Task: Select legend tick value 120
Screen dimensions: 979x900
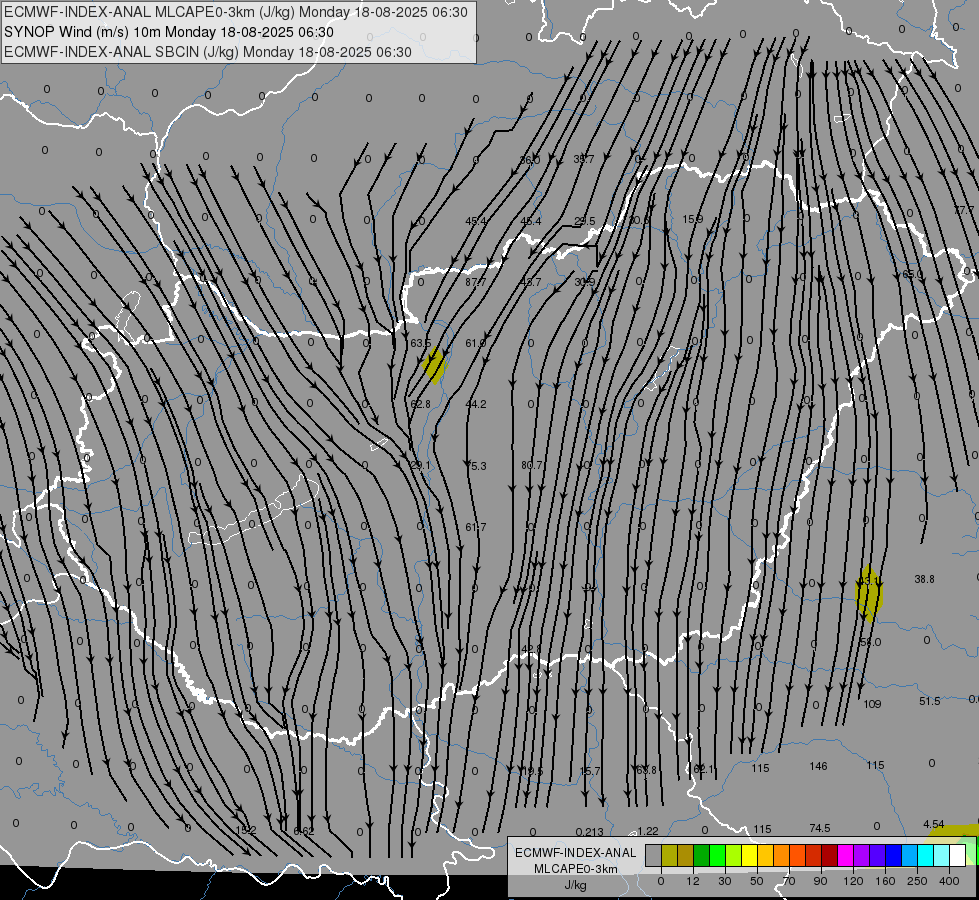Action: (x=853, y=881)
